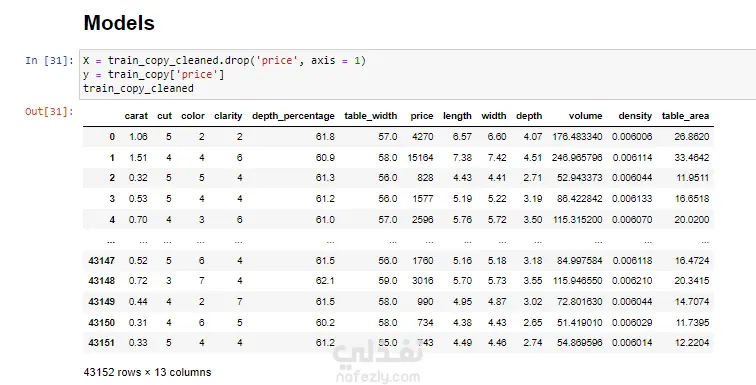Click the 'Models' heading
The height and width of the screenshot is (385, 756).
119,23
